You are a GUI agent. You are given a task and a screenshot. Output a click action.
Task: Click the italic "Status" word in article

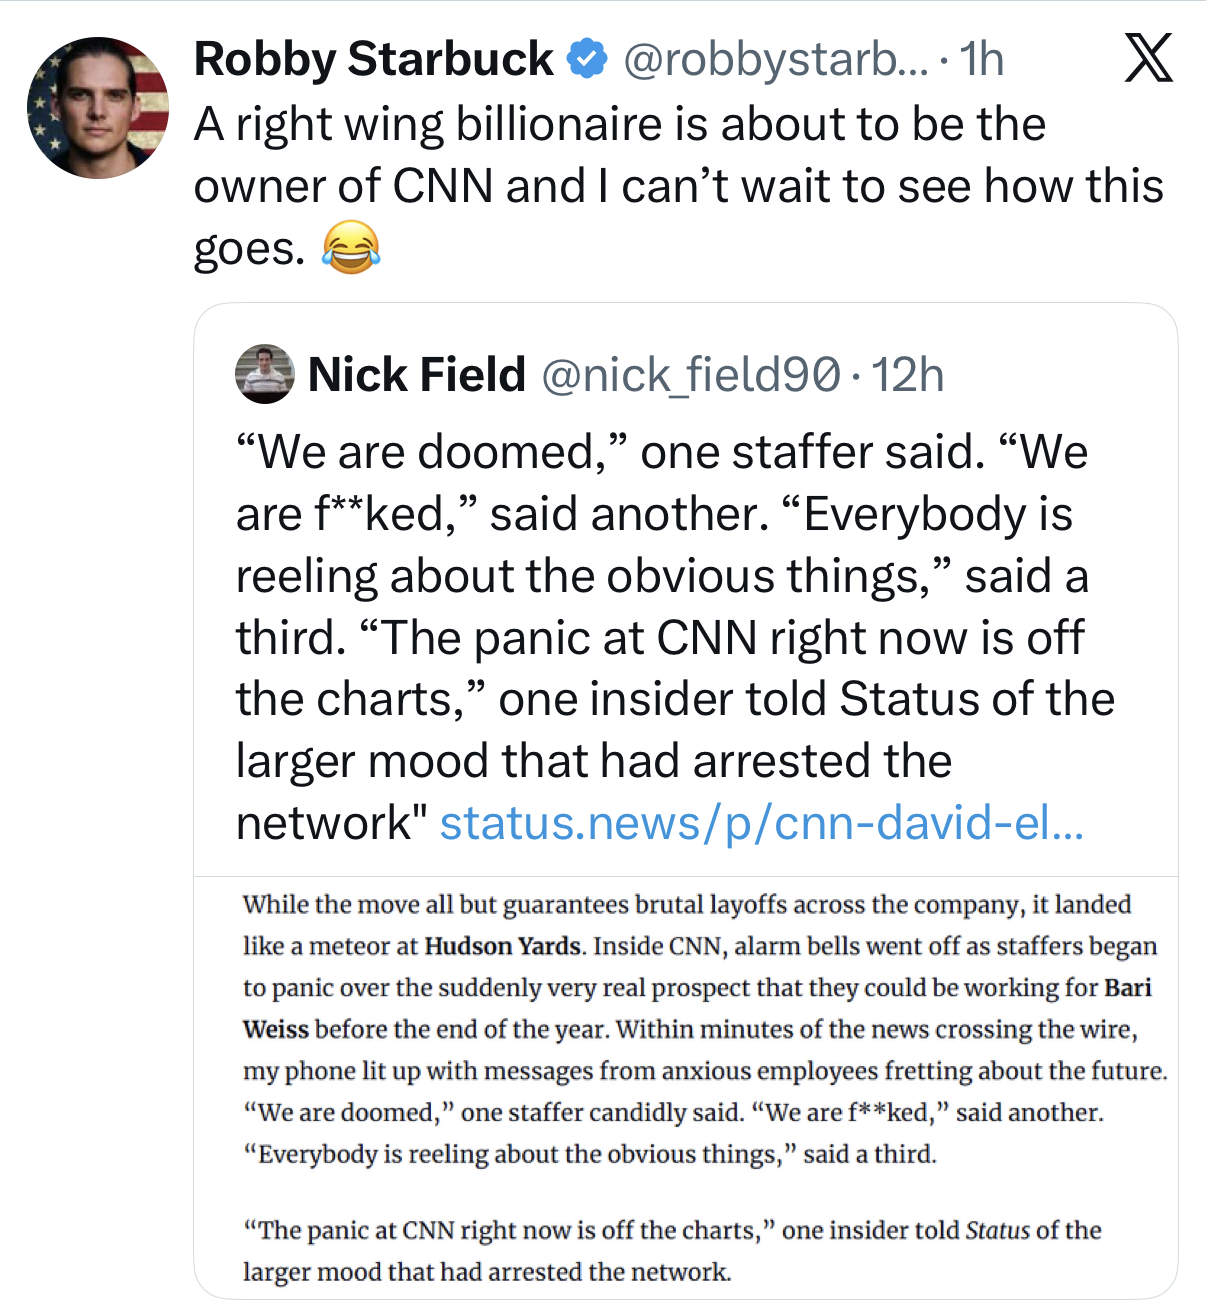click(x=997, y=1230)
